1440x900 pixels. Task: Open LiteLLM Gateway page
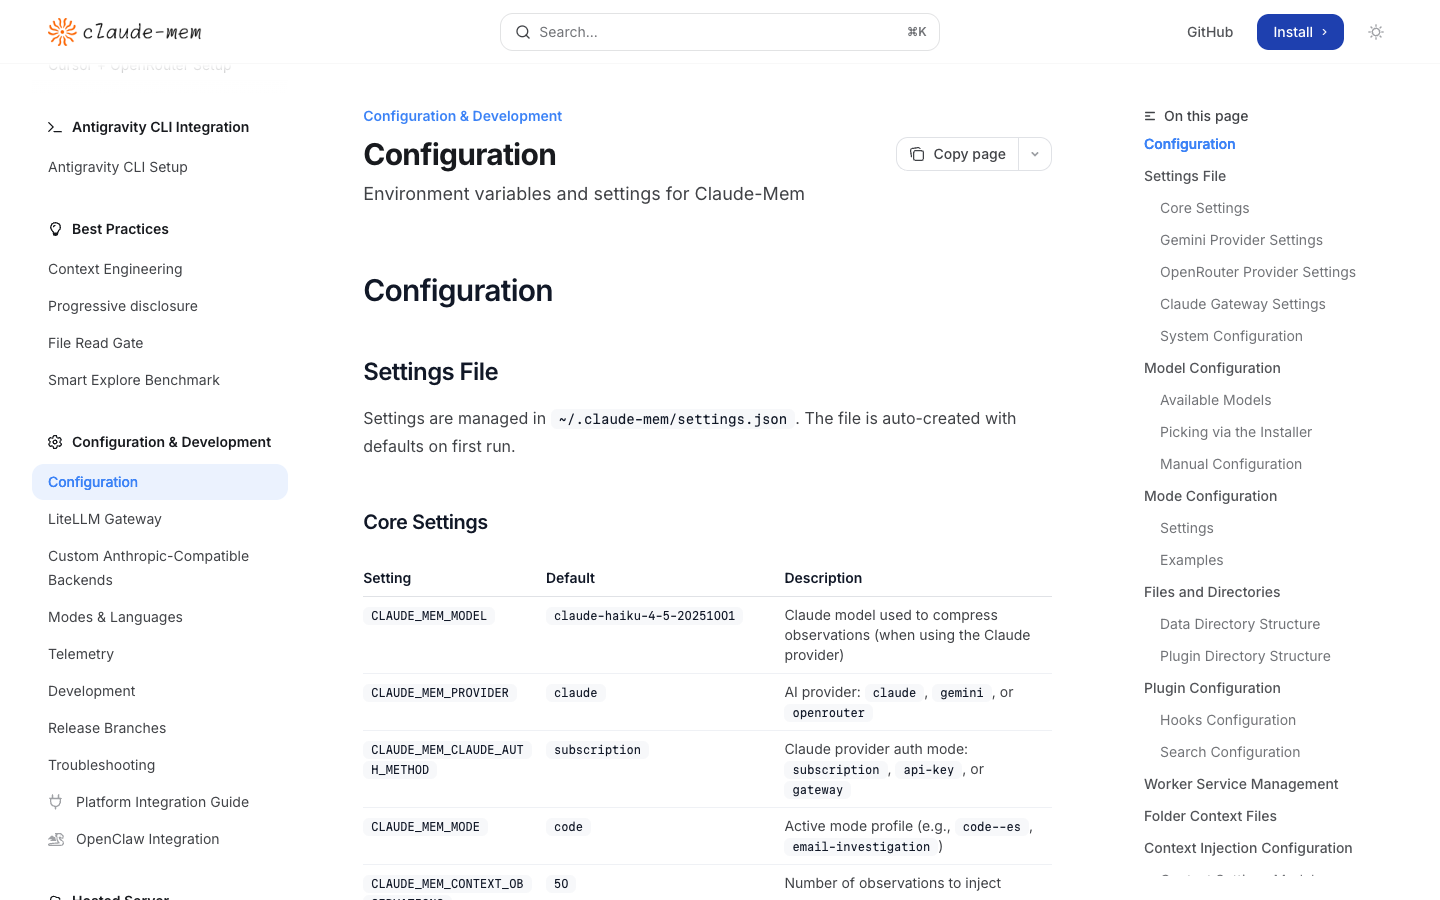pyautogui.click(x=105, y=519)
